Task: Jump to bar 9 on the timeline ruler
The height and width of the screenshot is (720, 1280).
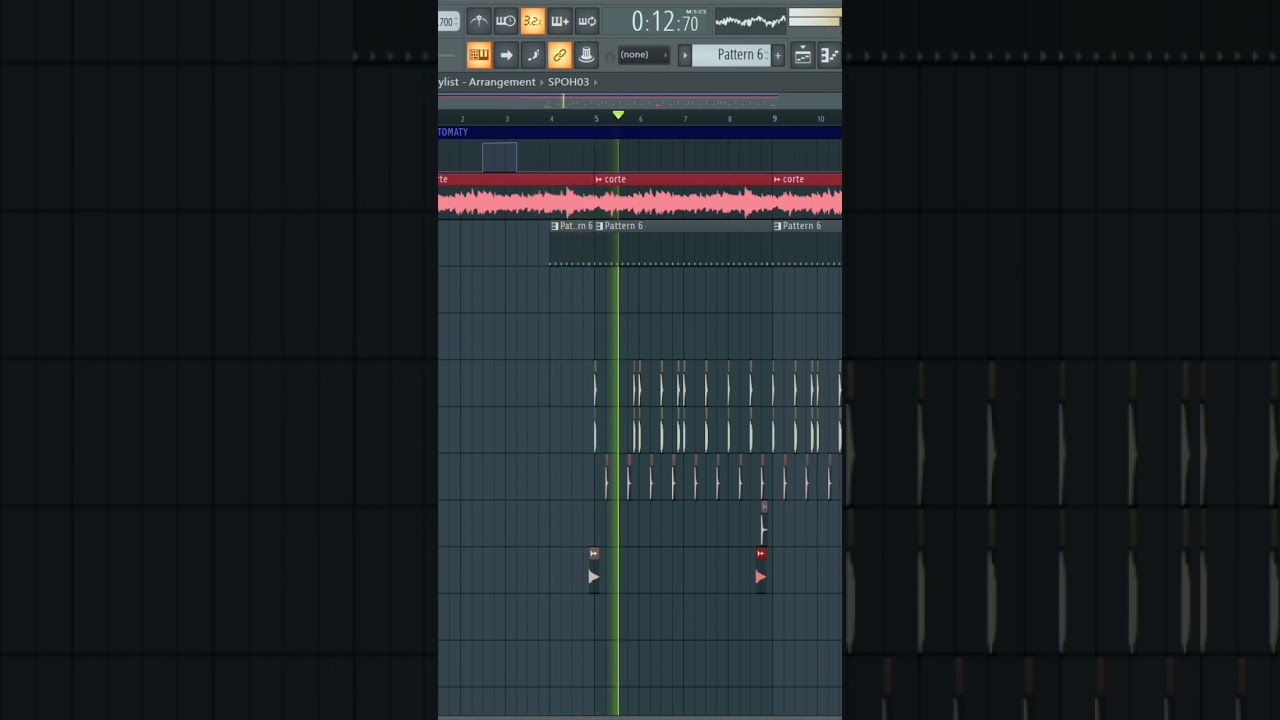Action: click(774, 119)
